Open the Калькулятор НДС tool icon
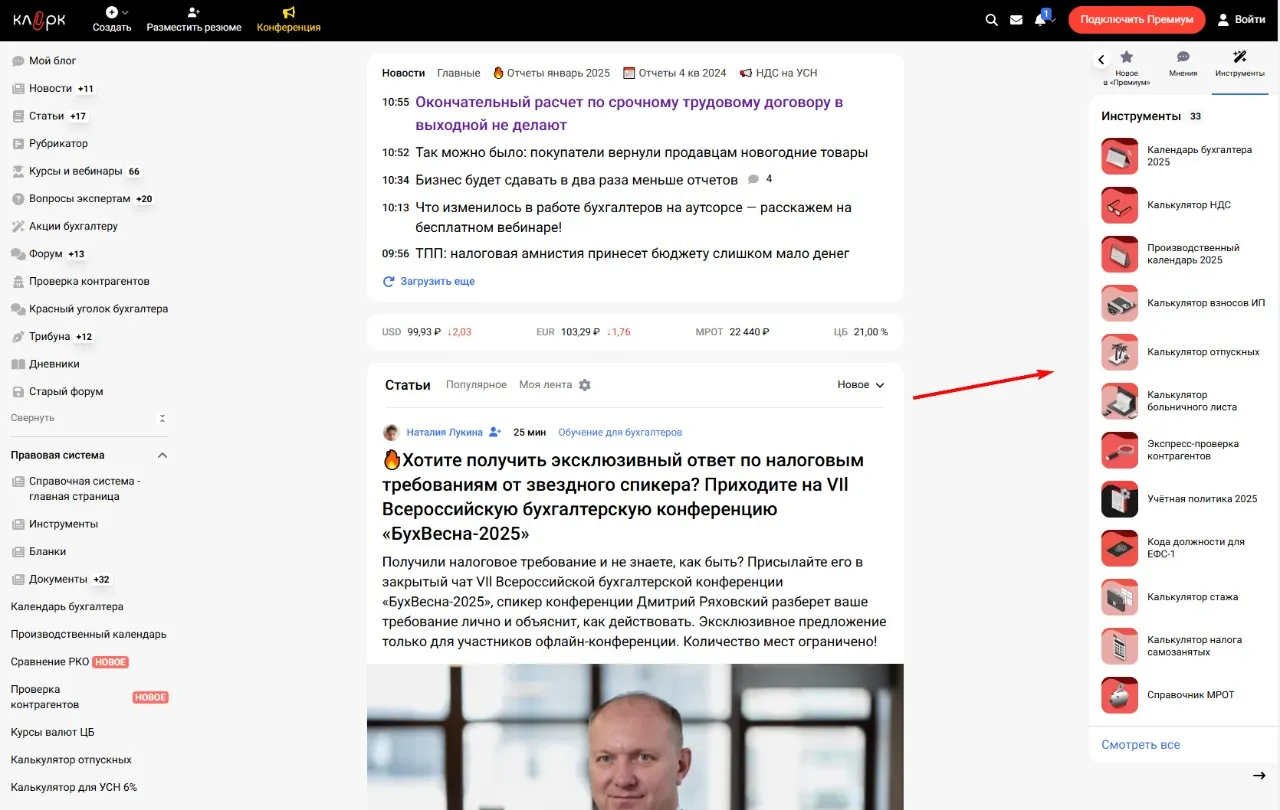The height and width of the screenshot is (810, 1280). click(x=1120, y=205)
